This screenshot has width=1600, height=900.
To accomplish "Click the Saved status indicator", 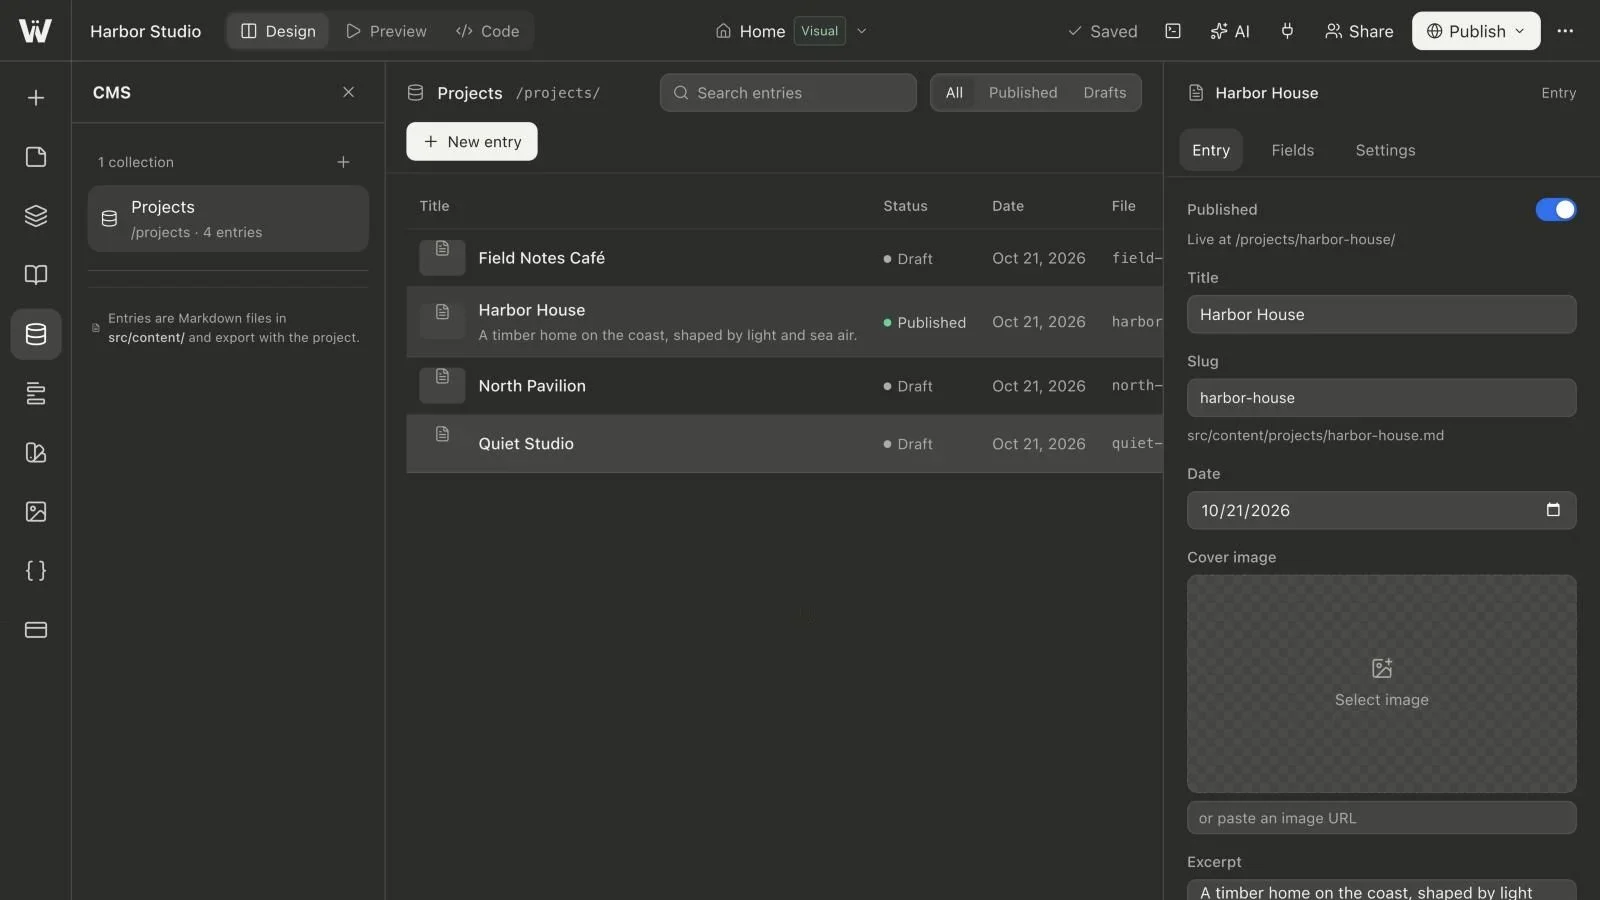I will click(x=1102, y=31).
